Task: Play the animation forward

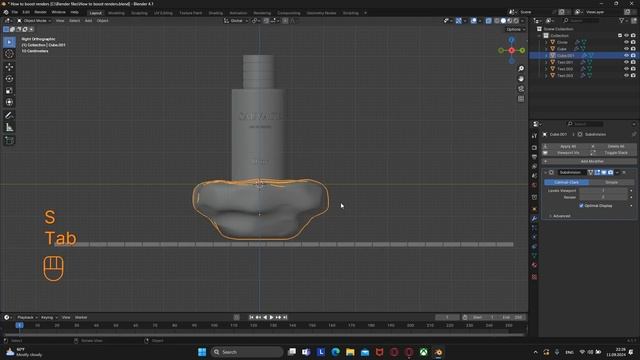Action: (271, 317)
